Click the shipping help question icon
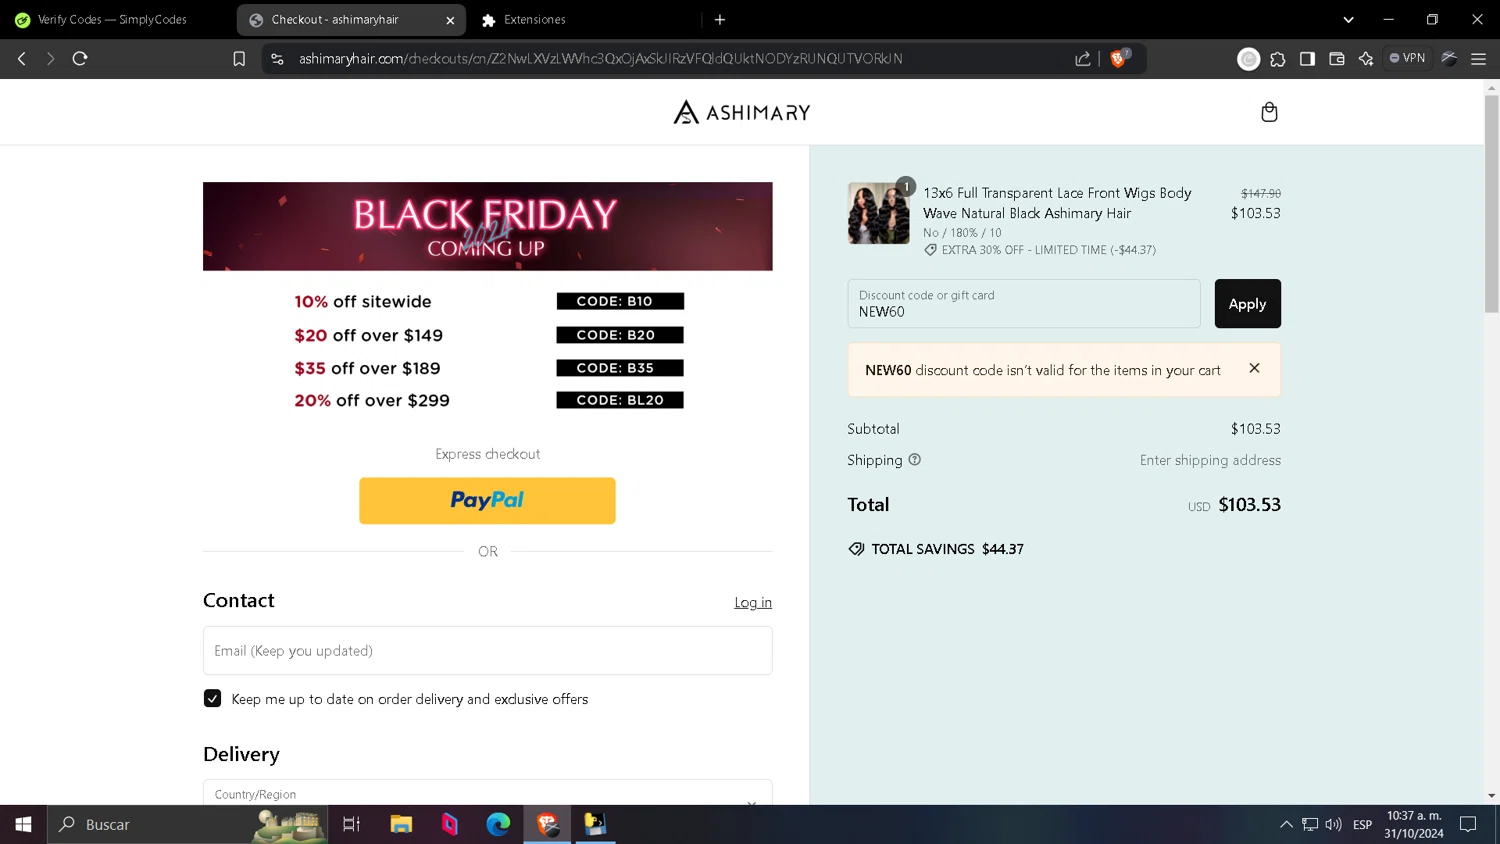The height and width of the screenshot is (844, 1500). click(914, 460)
